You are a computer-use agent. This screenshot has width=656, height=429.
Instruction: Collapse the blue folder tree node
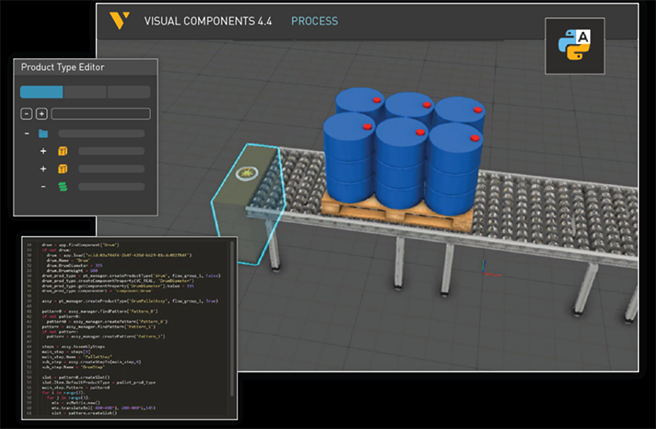tap(26, 133)
